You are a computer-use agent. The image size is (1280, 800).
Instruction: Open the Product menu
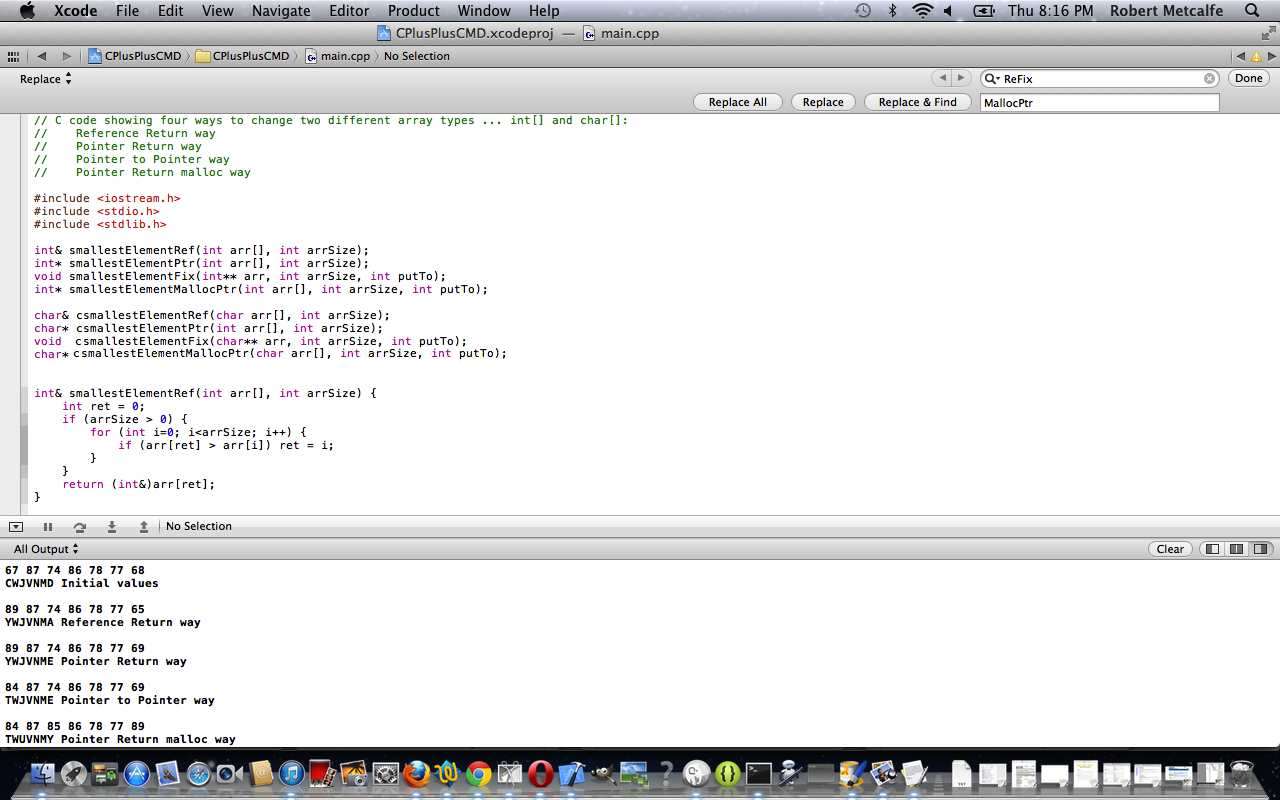click(x=413, y=10)
